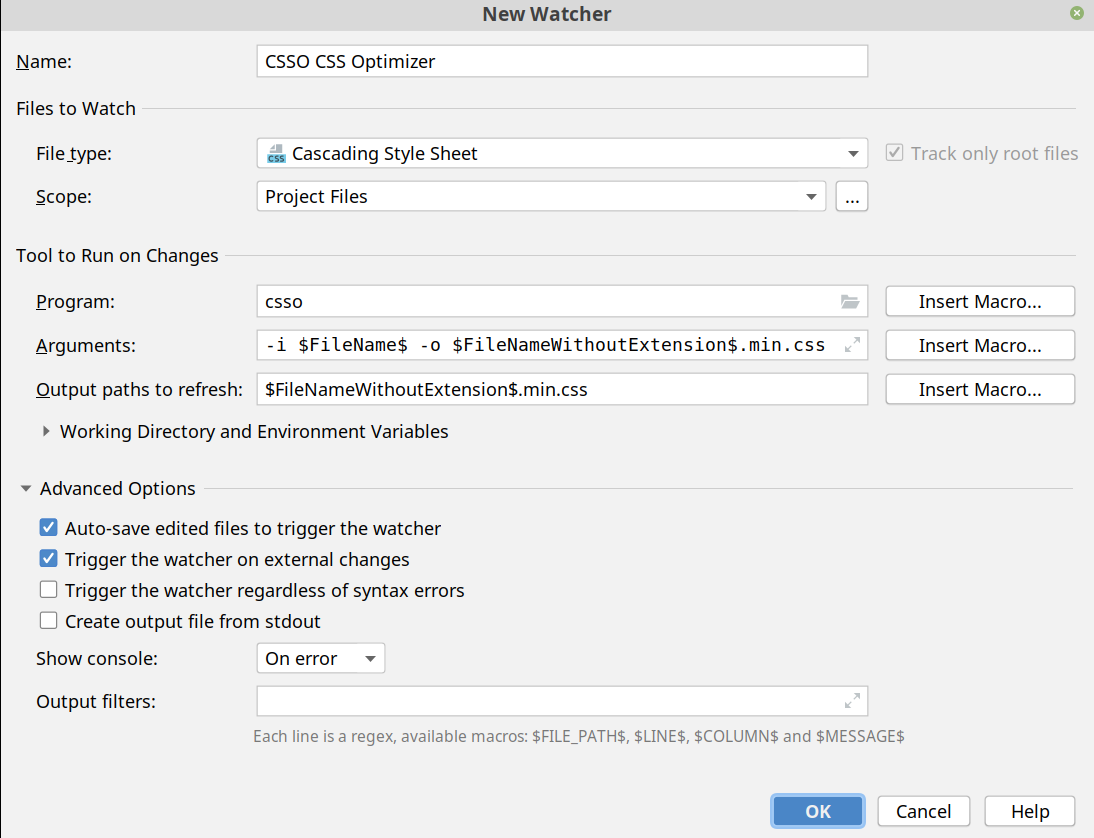
Task: Click Insert Macro for Output paths
Action: [x=979, y=389]
